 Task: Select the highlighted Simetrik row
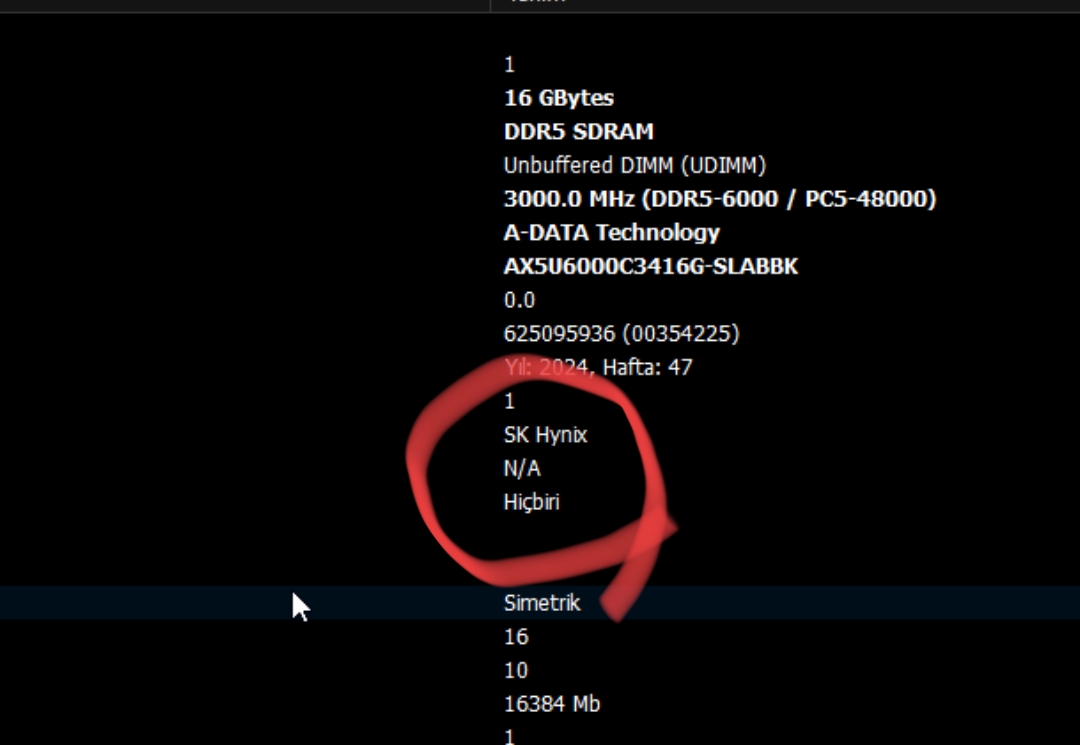(x=541, y=603)
